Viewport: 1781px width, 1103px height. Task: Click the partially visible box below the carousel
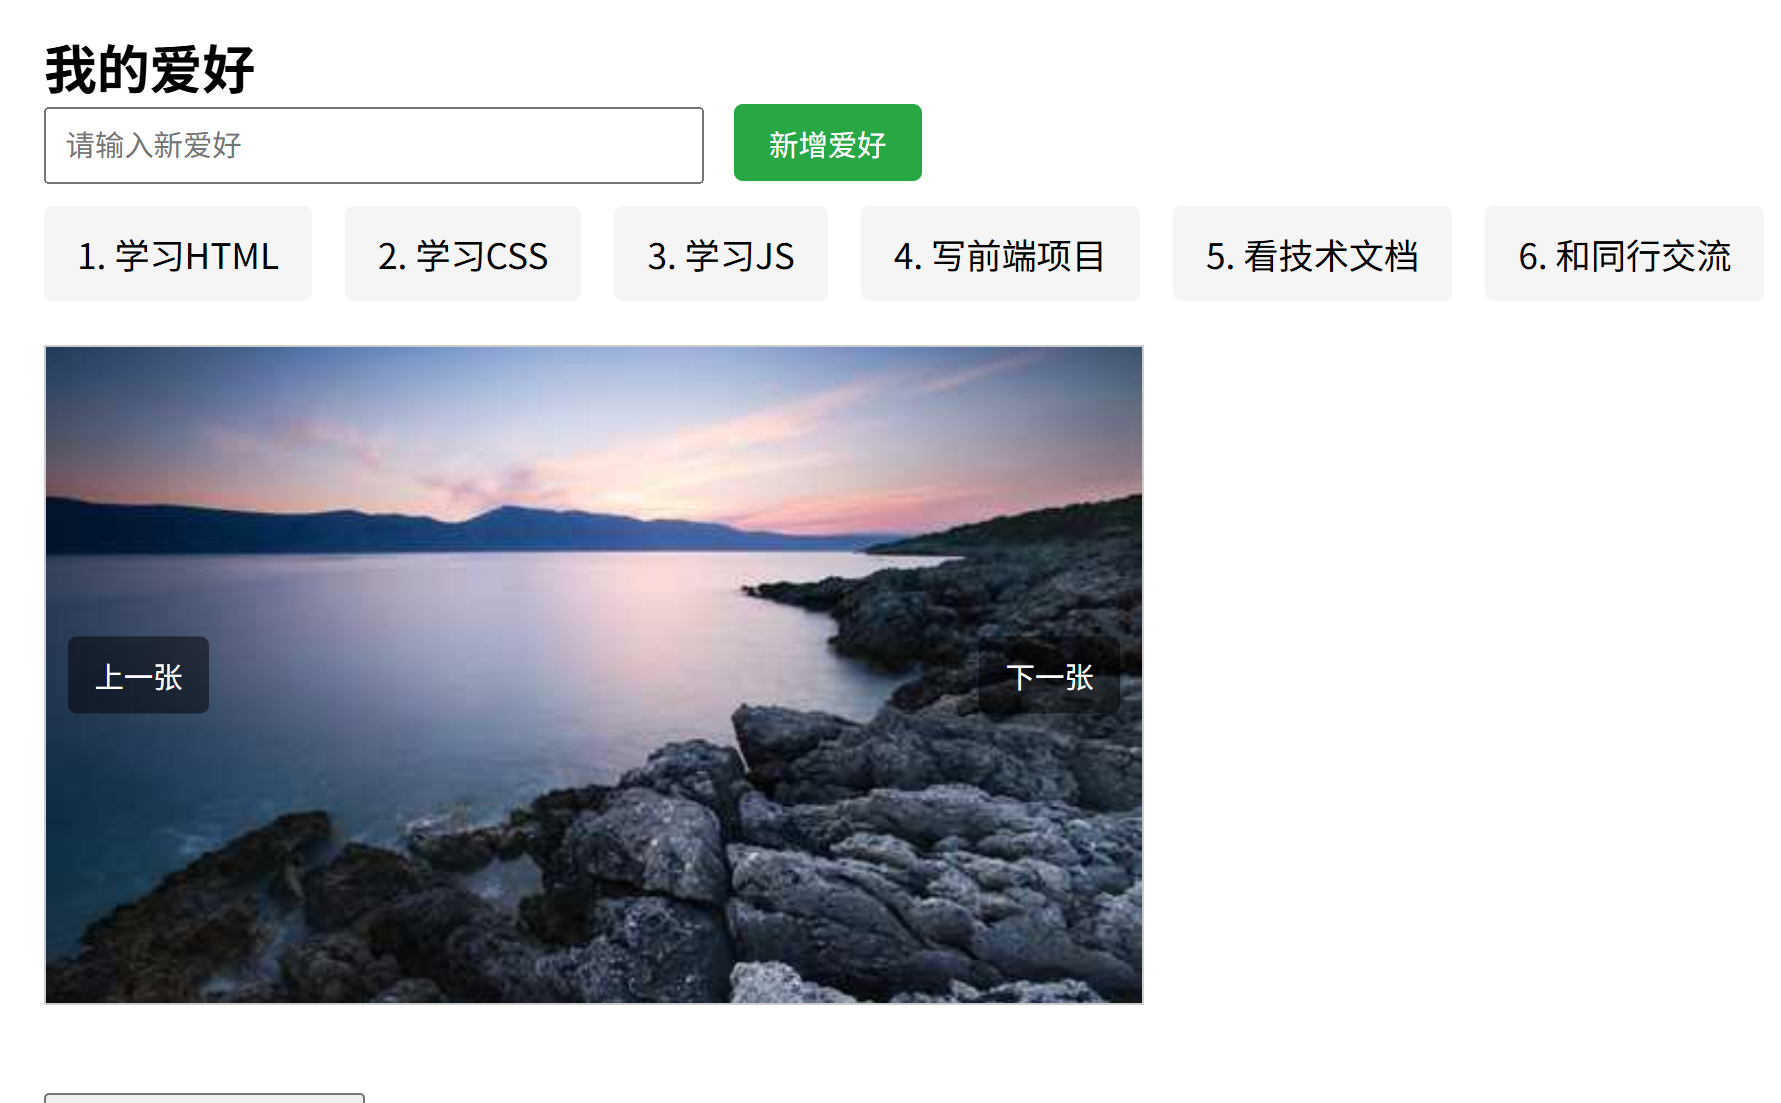pos(204,1098)
